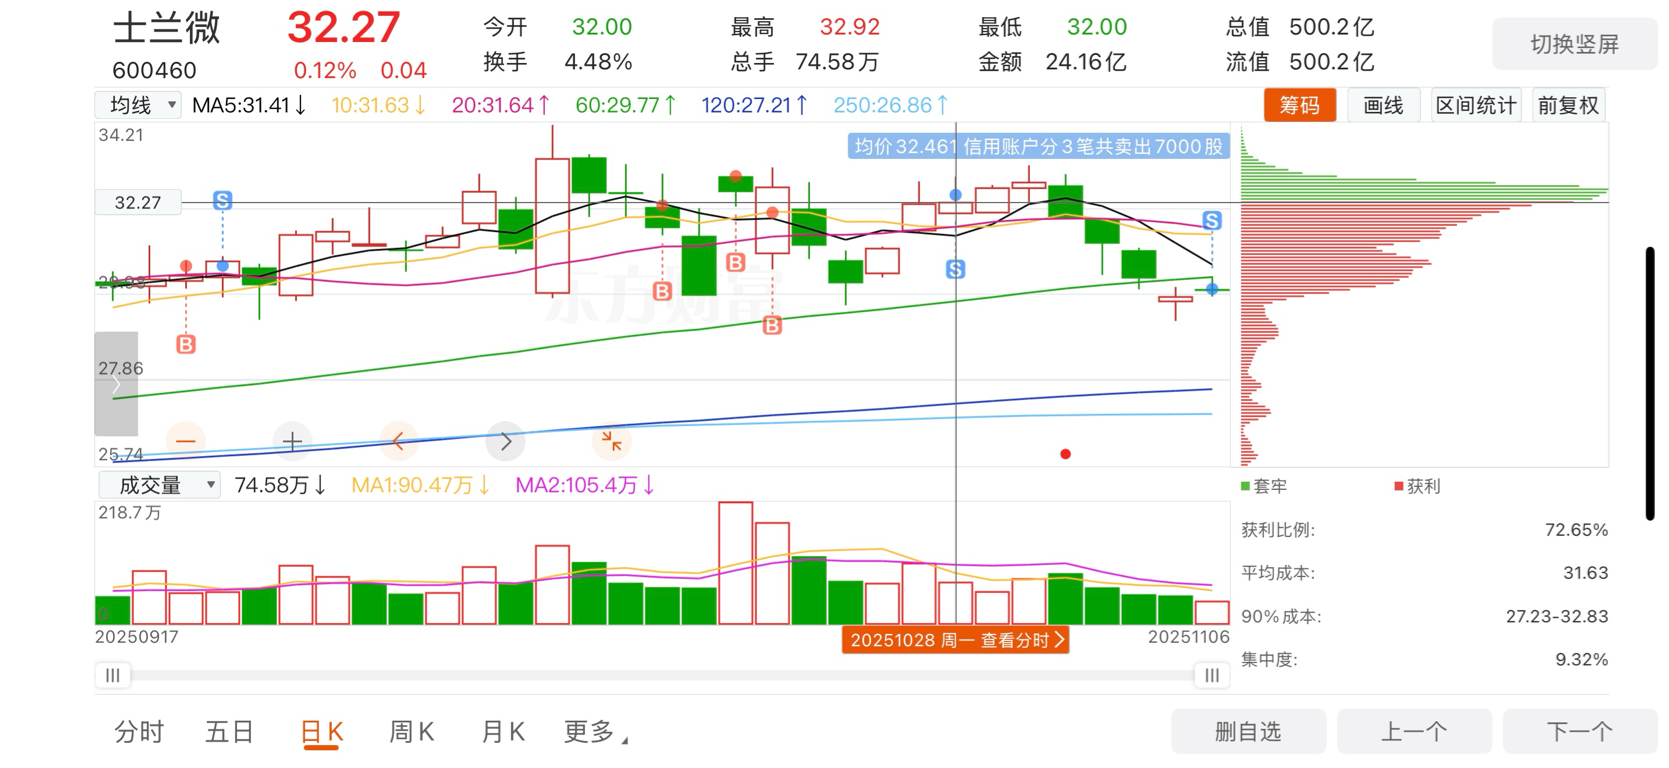1669x768 pixels.
Task: Click 获利比例 value 72.65%
Action: click(1576, 530)
